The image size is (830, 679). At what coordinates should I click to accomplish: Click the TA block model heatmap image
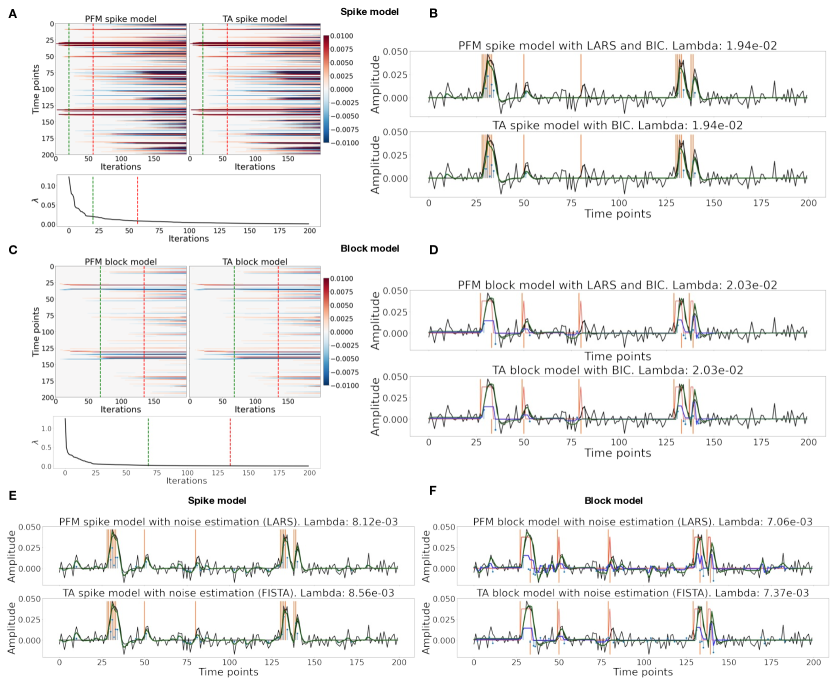255,332
